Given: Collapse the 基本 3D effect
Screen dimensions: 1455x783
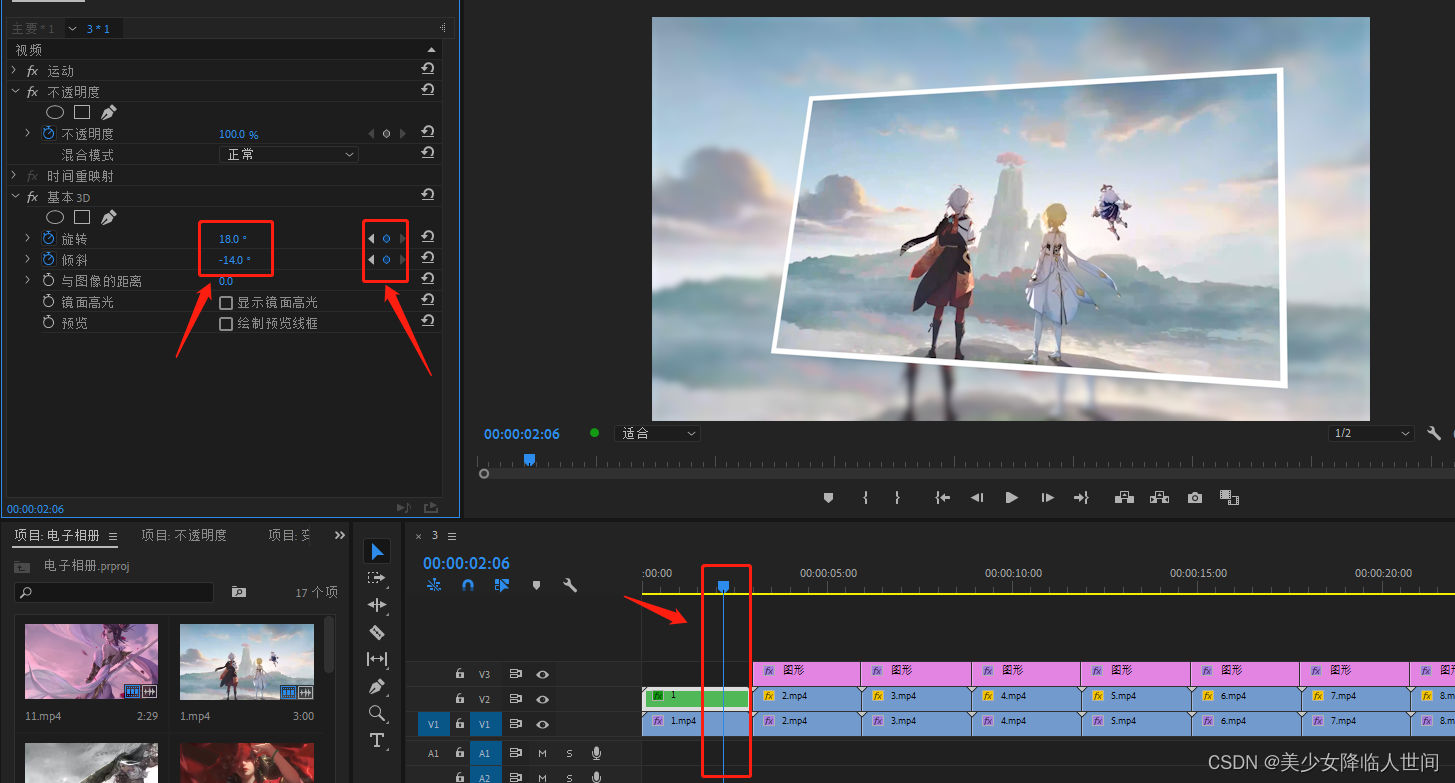Looking at the screenshot, I should click(x=14, y=196).
